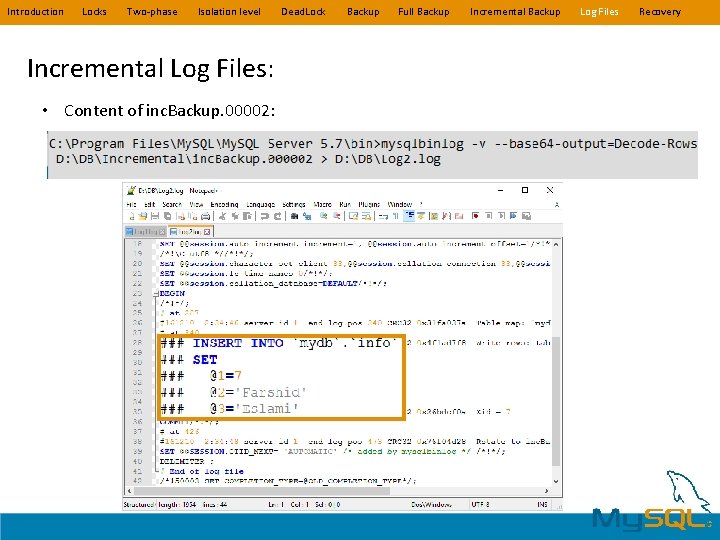
Task: Click horizontal scrollbar left arrow
Action: coord(129,491)
